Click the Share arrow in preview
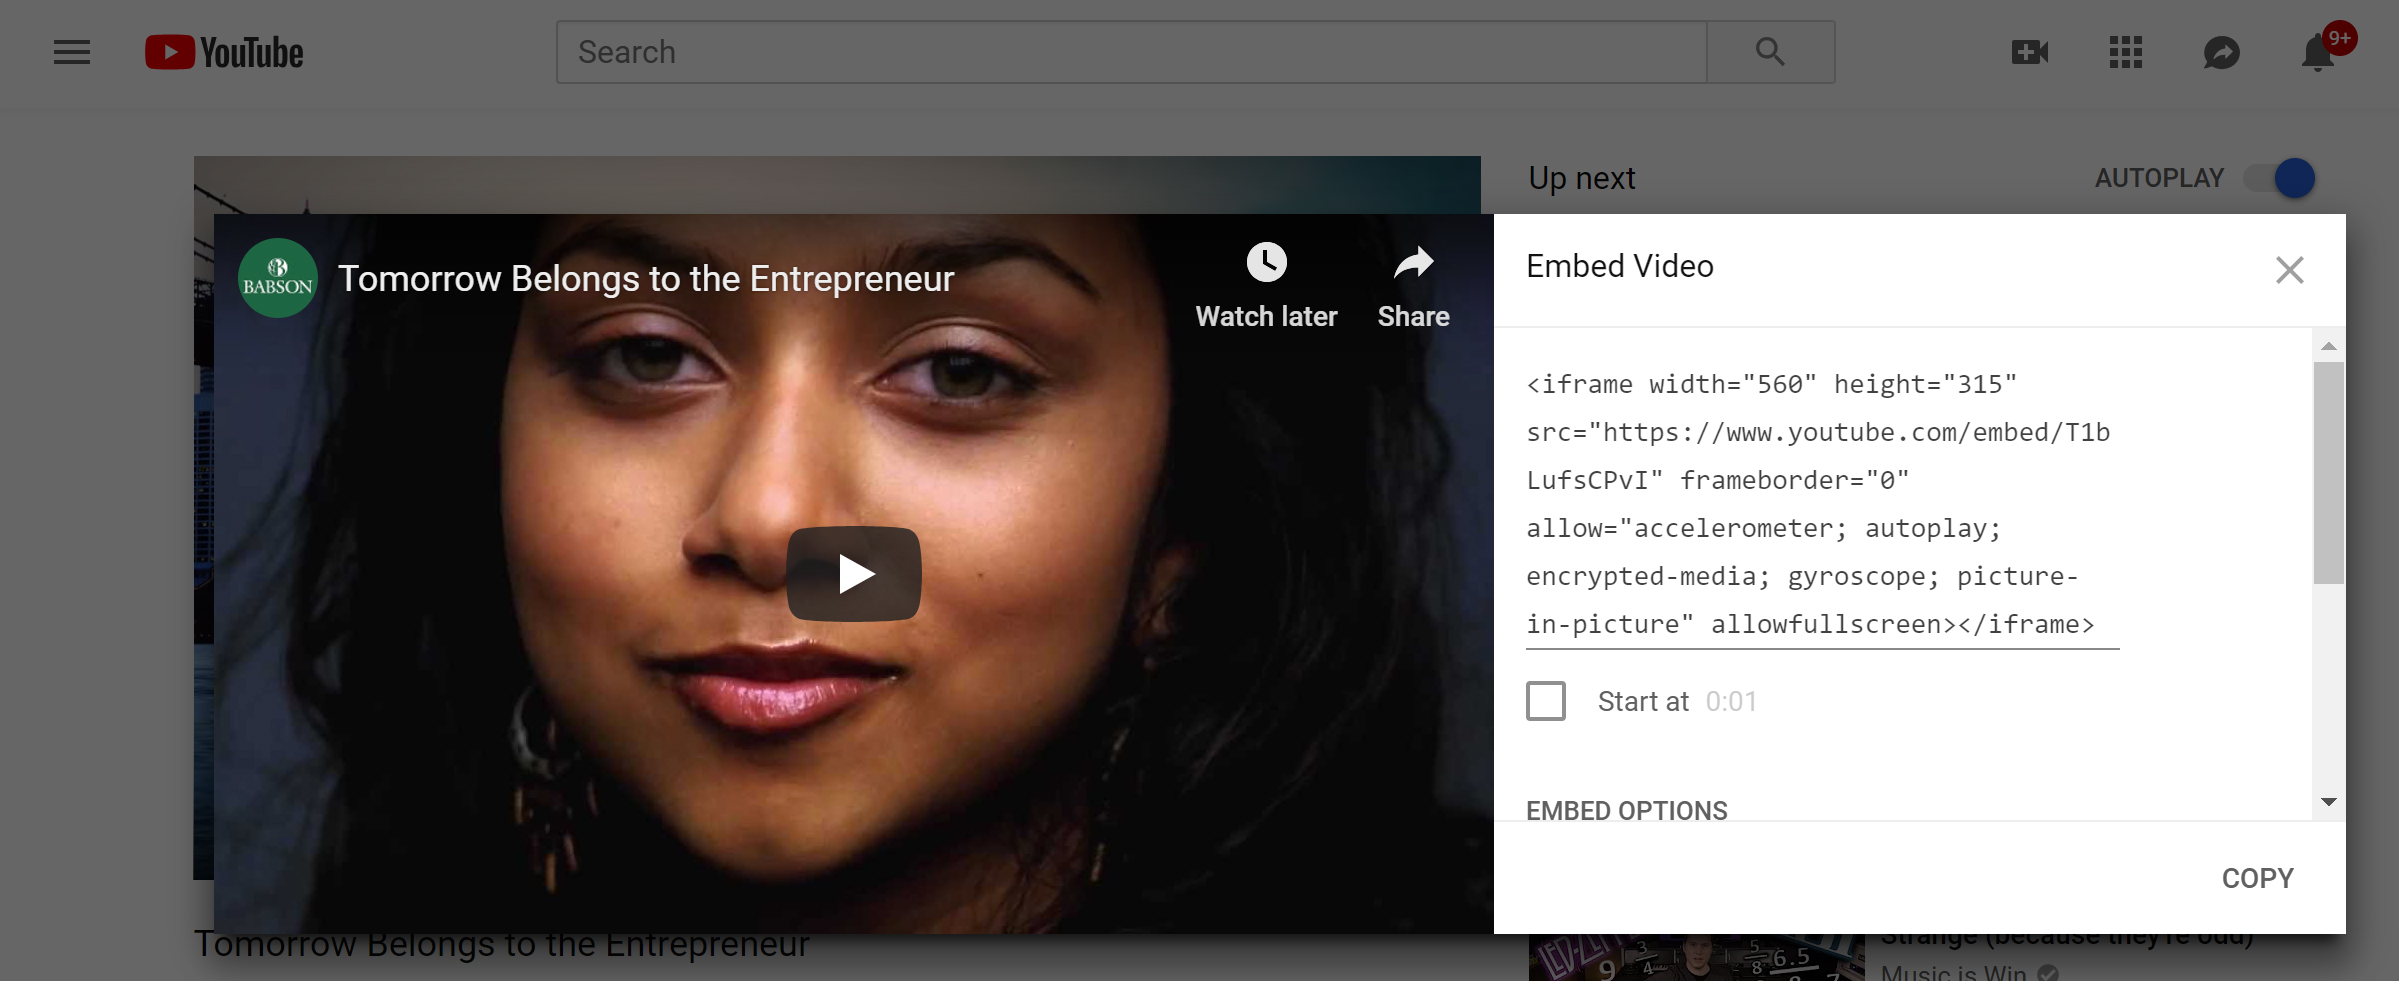 point(1413,264)
